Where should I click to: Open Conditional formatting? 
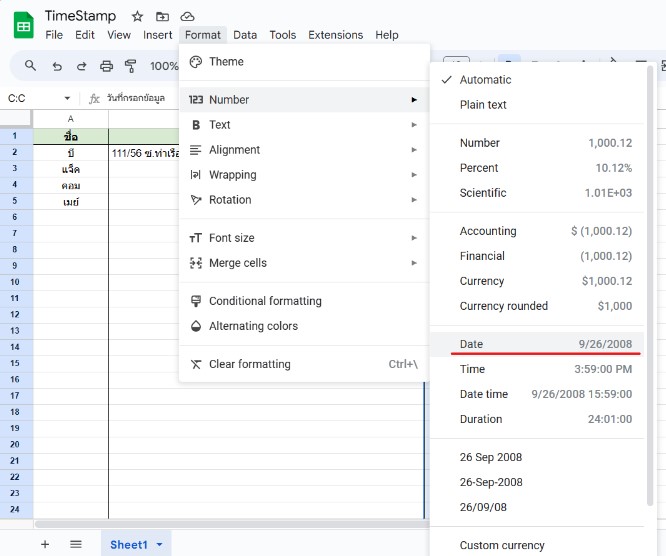(305, 301)
